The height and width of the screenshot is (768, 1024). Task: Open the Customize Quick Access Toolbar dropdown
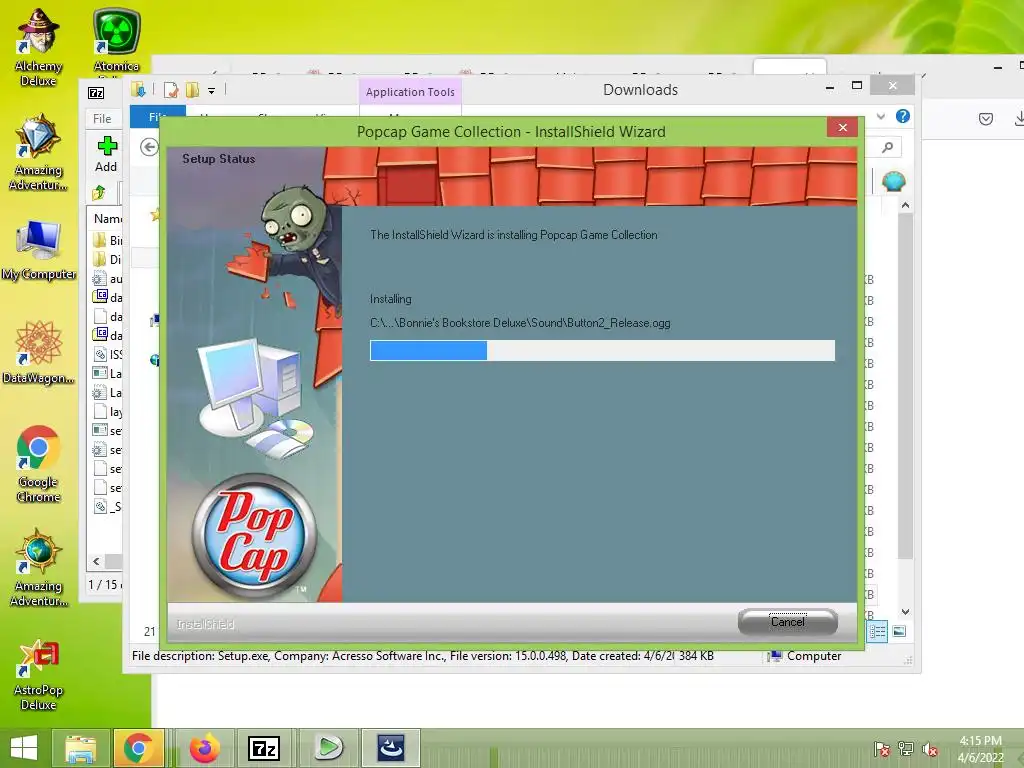[212, 91]
